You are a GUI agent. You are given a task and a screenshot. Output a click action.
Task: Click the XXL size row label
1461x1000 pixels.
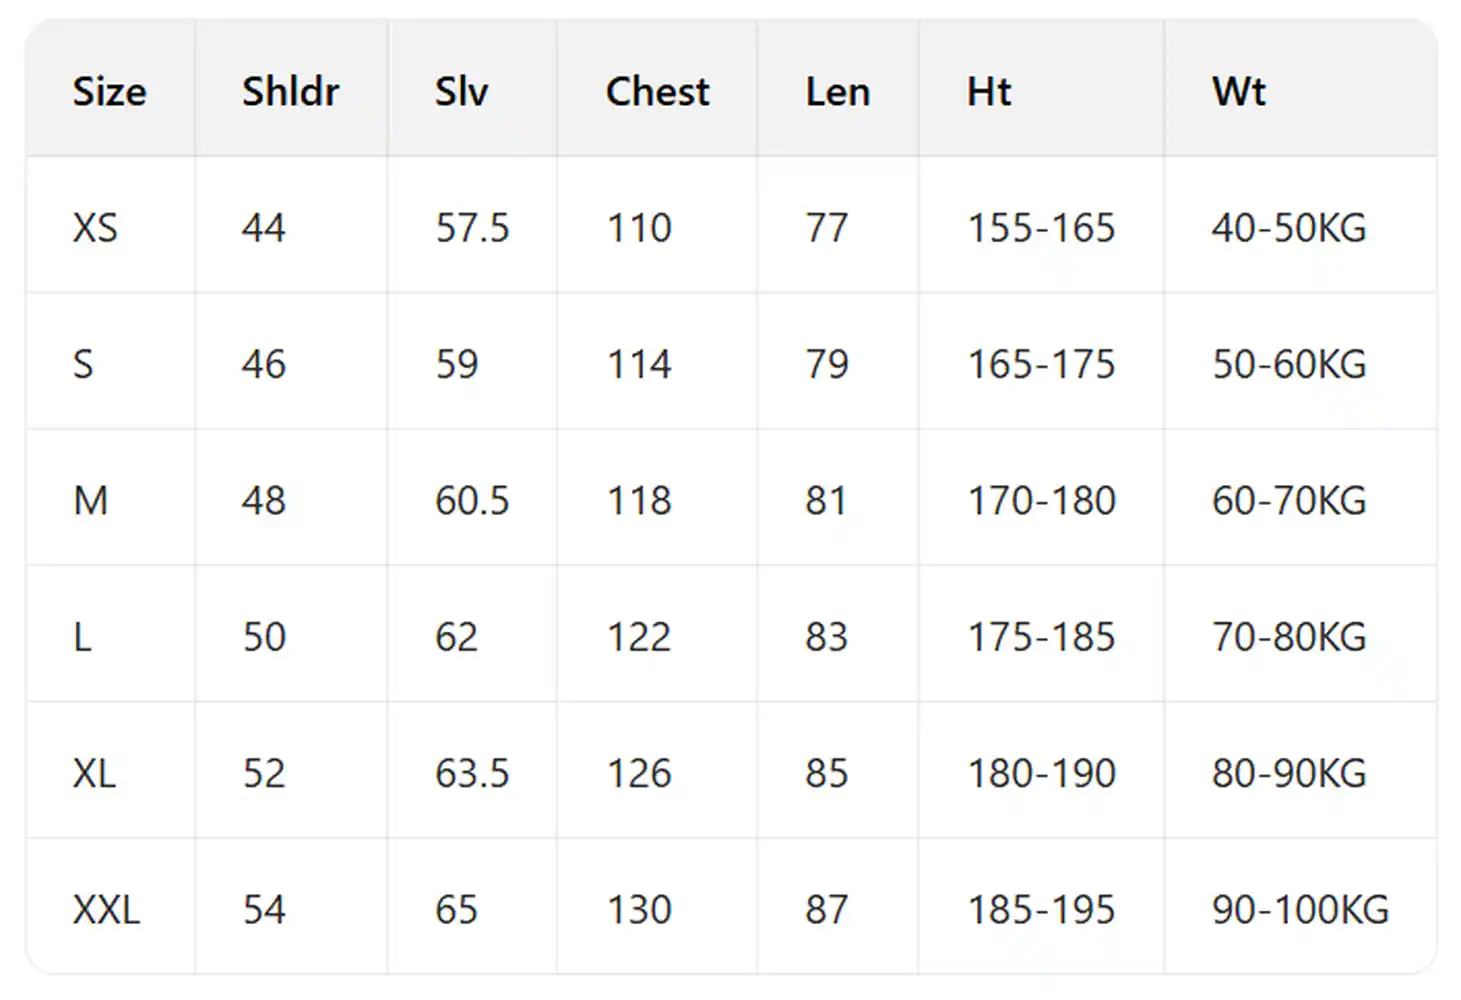106,910
